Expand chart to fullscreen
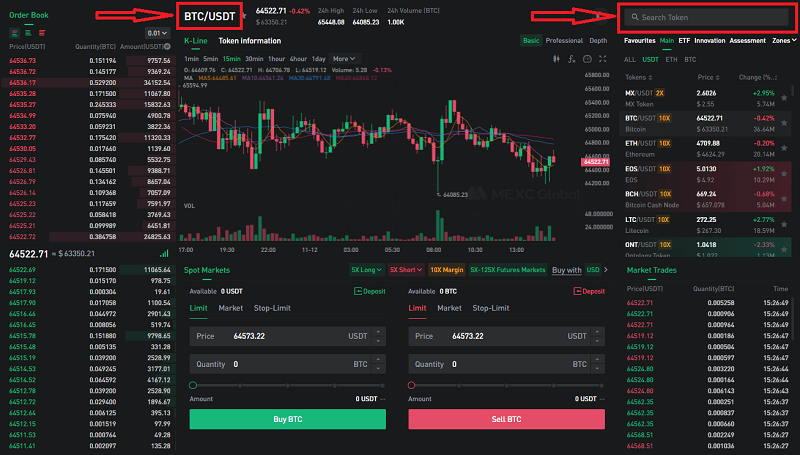 [603, 59]
